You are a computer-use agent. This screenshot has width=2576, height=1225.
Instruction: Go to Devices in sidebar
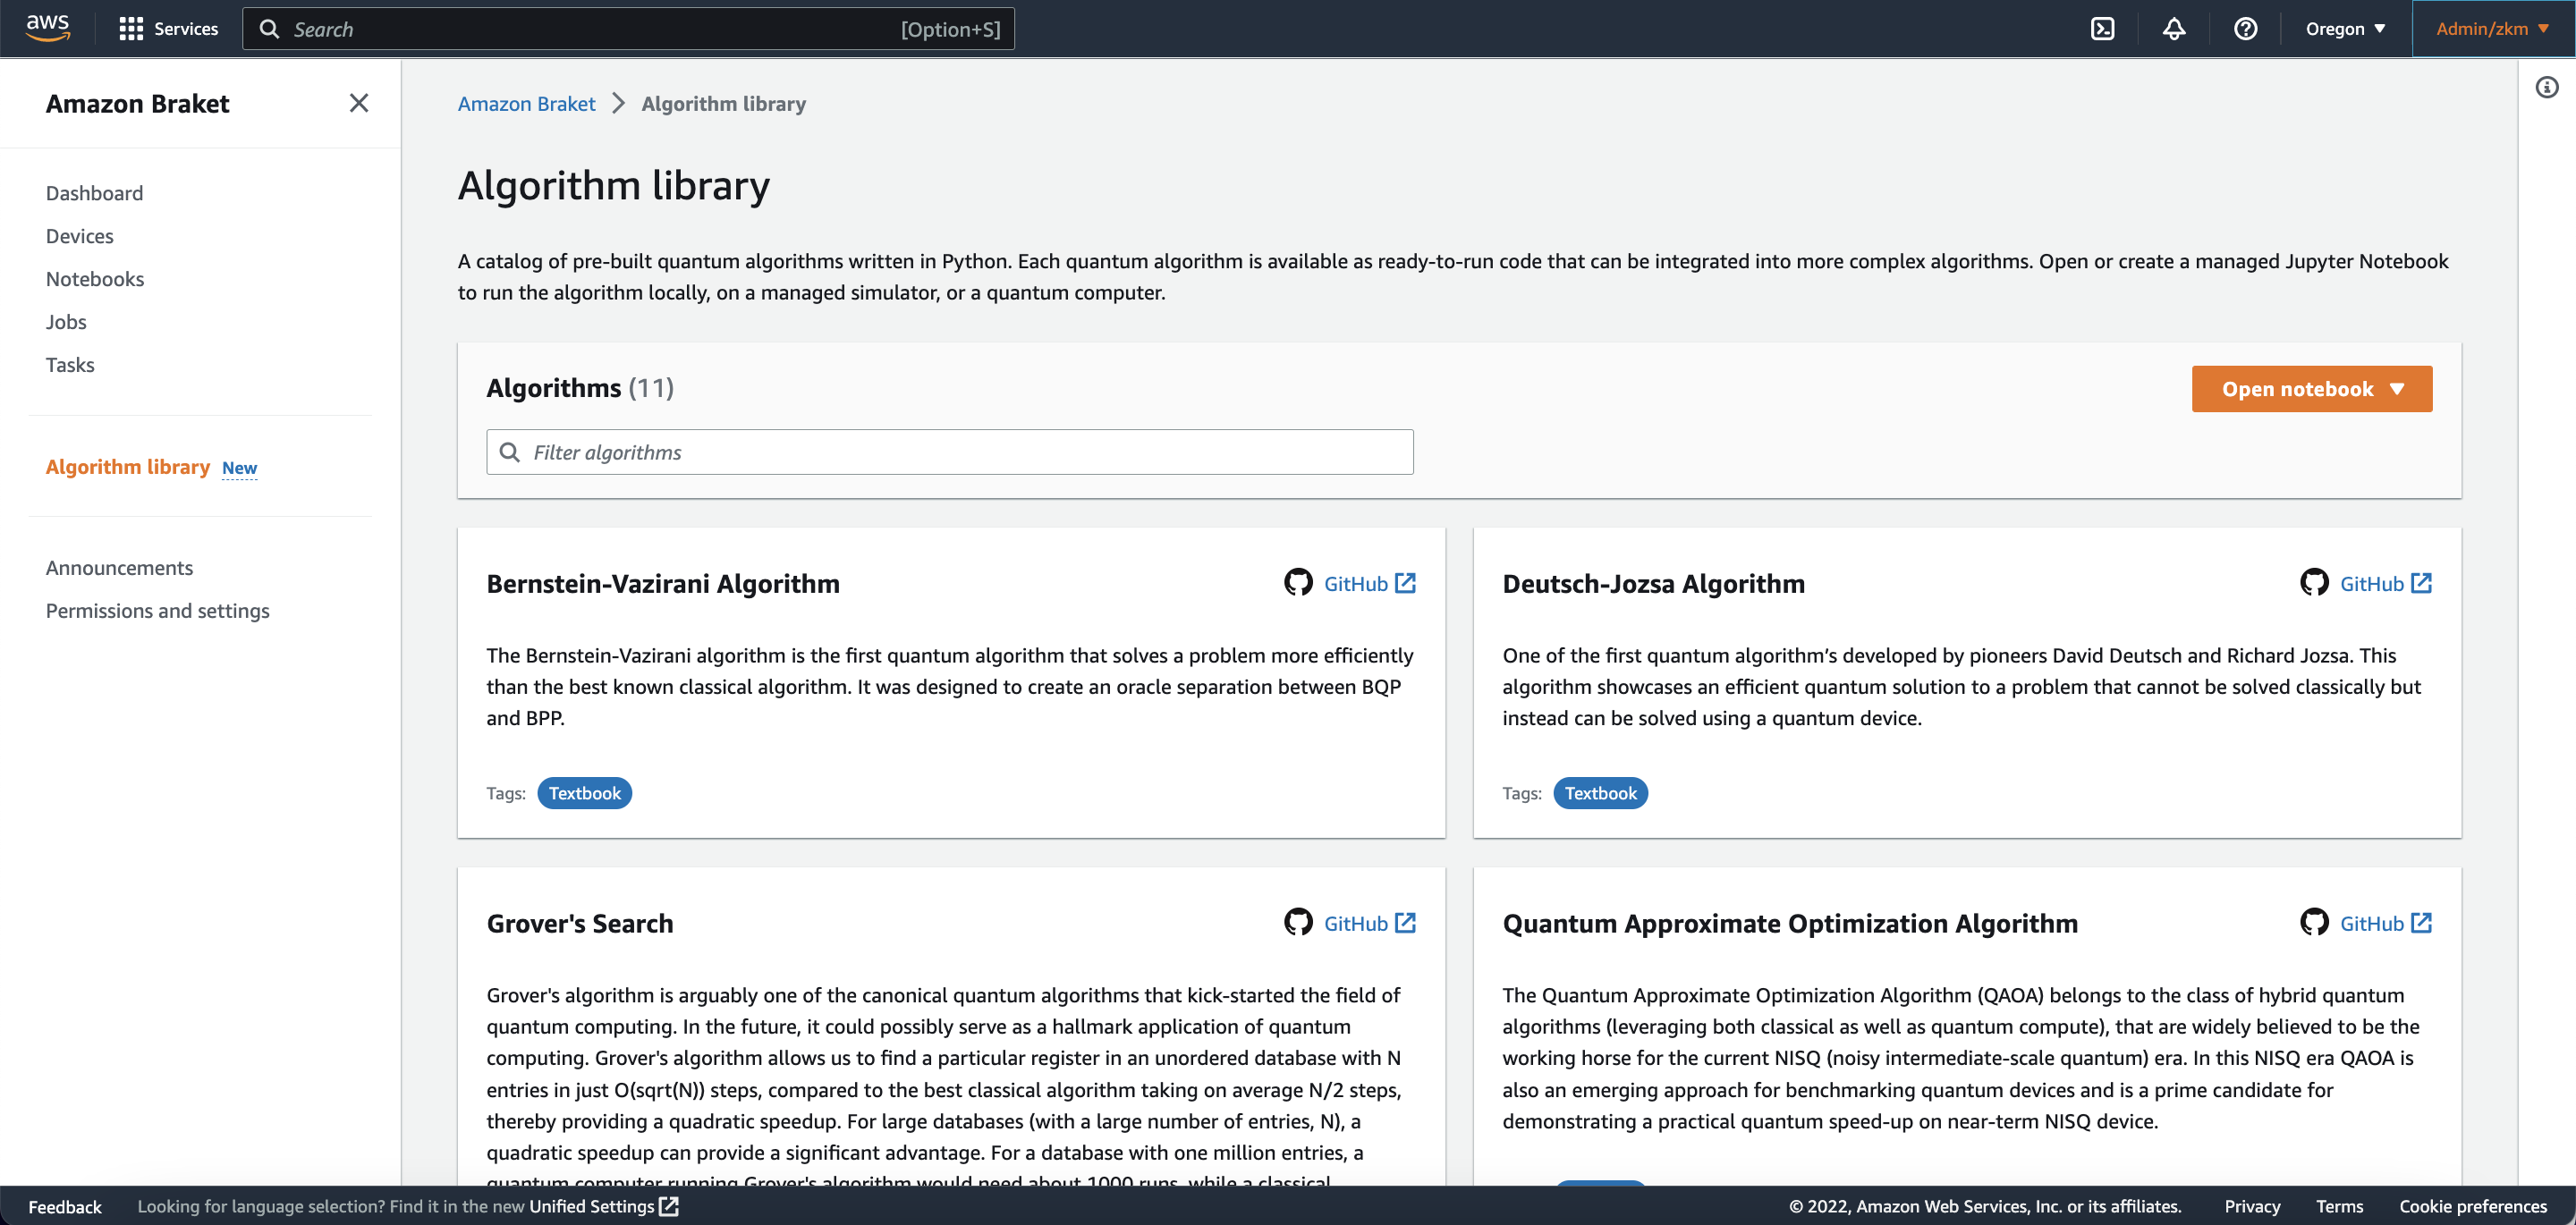coord(80,236)
